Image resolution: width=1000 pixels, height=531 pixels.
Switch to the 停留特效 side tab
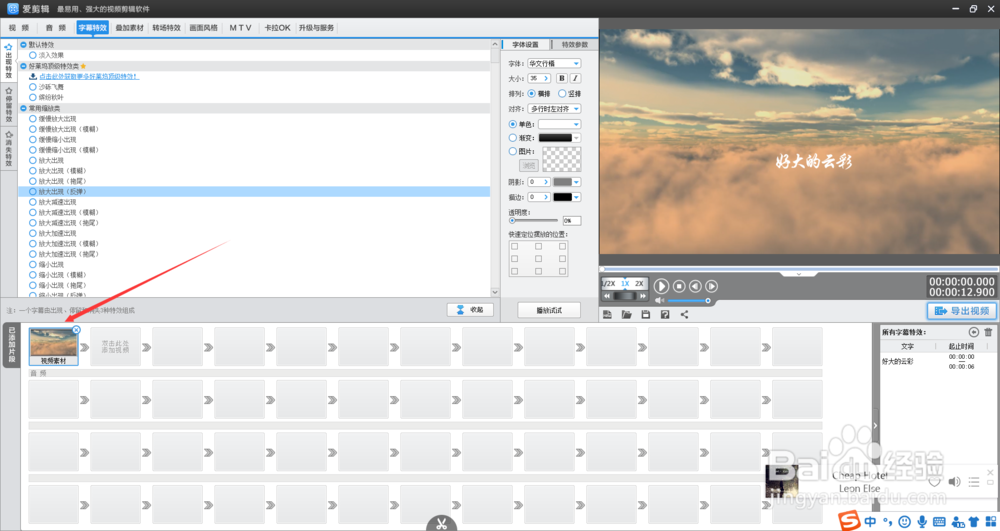pyautogui.click(x=9, y=105)
